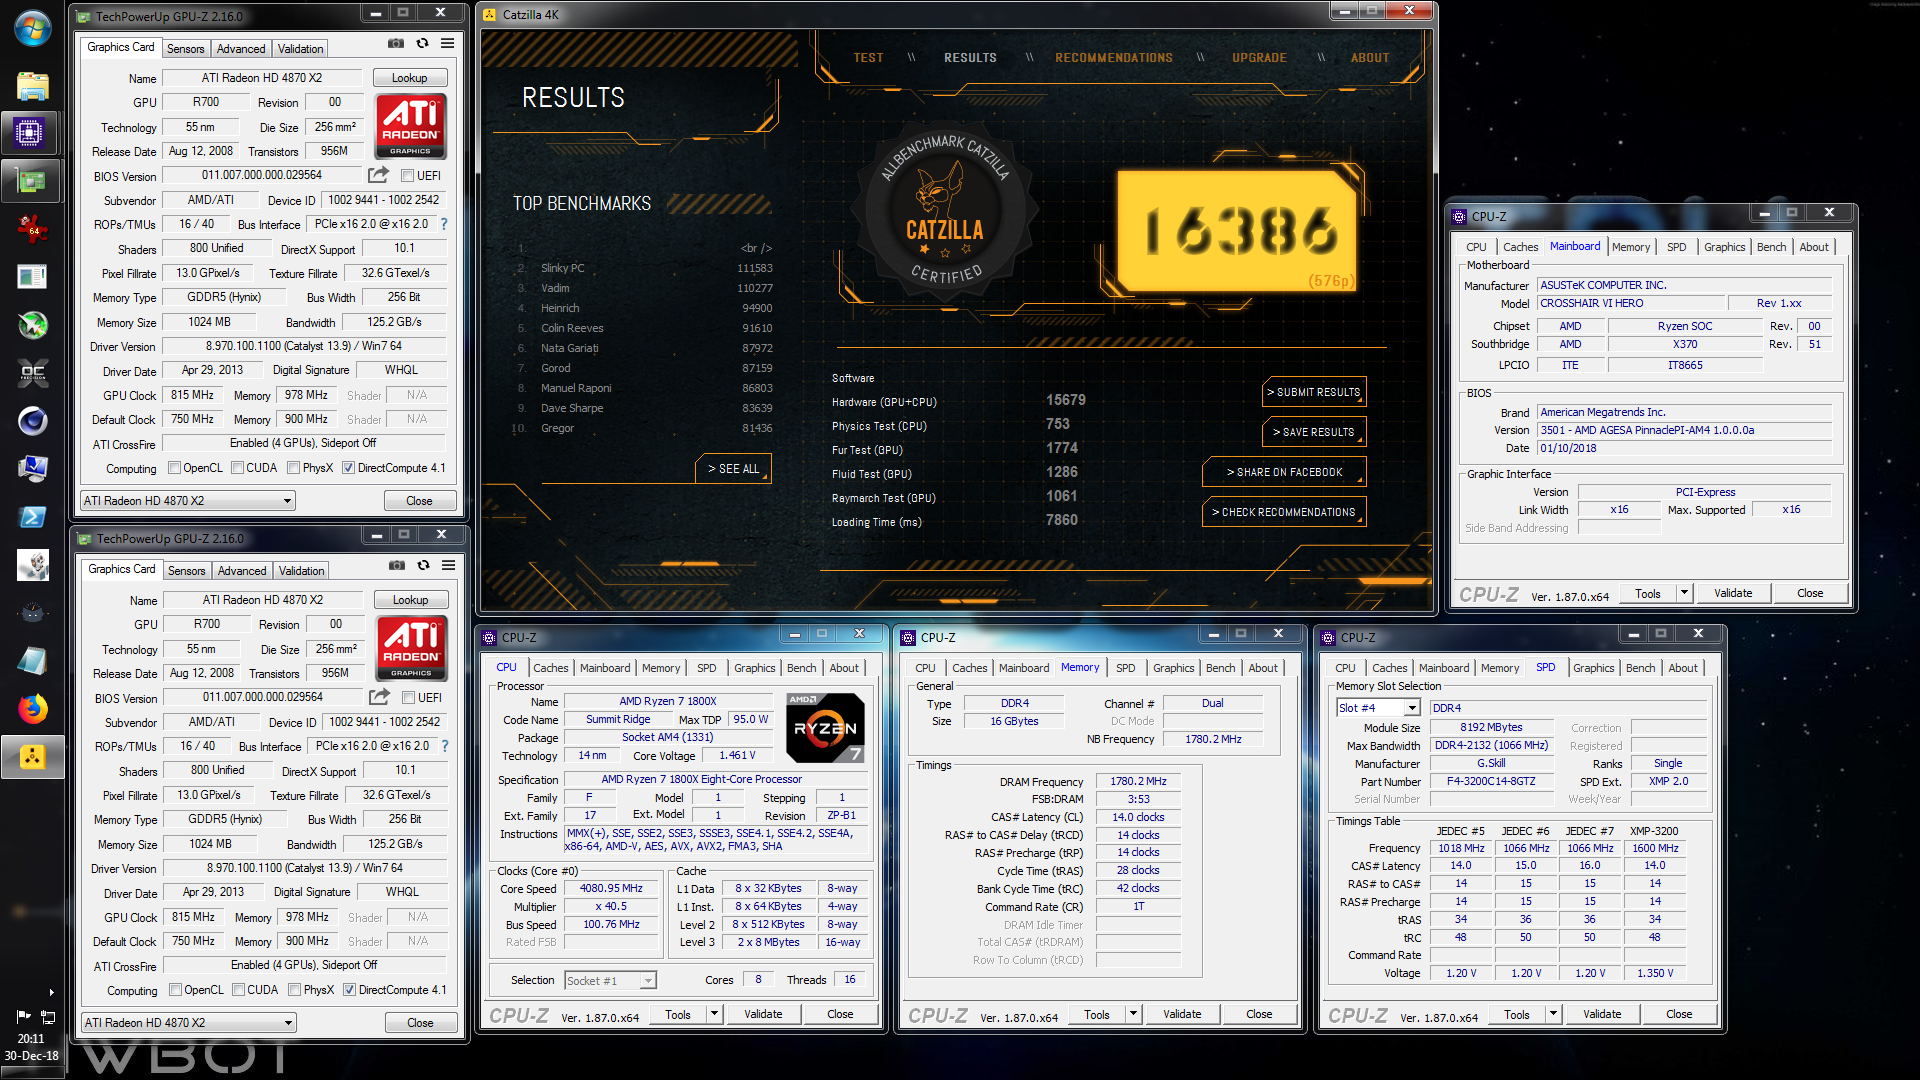
Task: Toggle UEFI checkbox in top GPU-Z window
Action: (407, 176)
